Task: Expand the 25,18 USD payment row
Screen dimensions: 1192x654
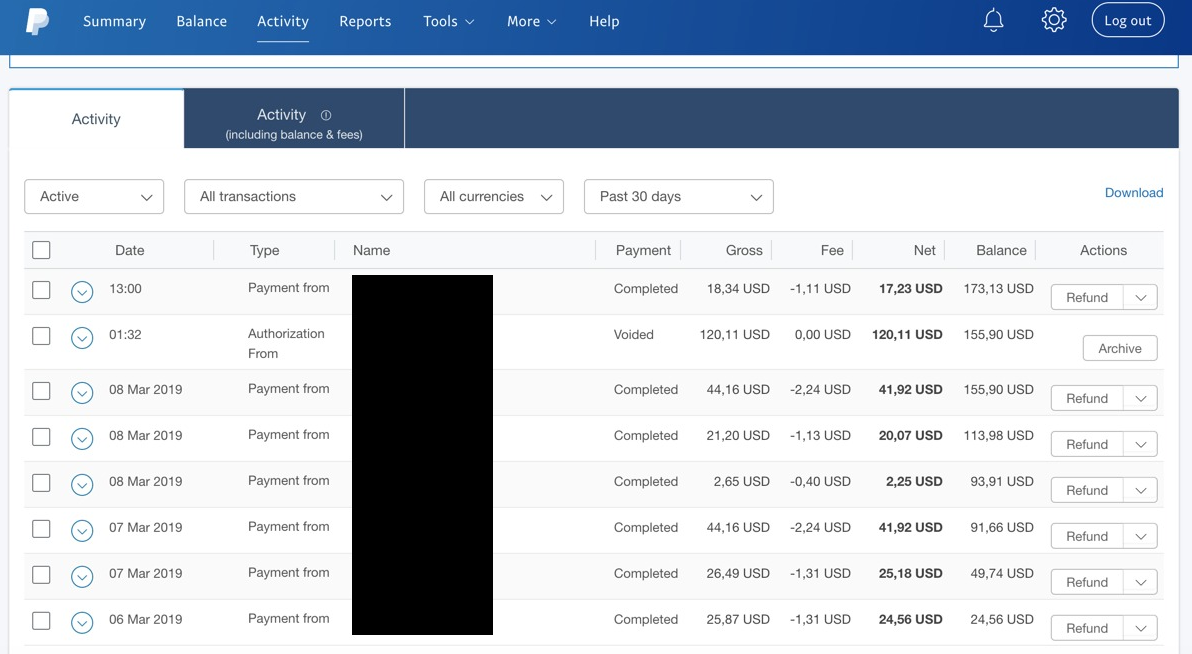Action: tap(82, 576)
